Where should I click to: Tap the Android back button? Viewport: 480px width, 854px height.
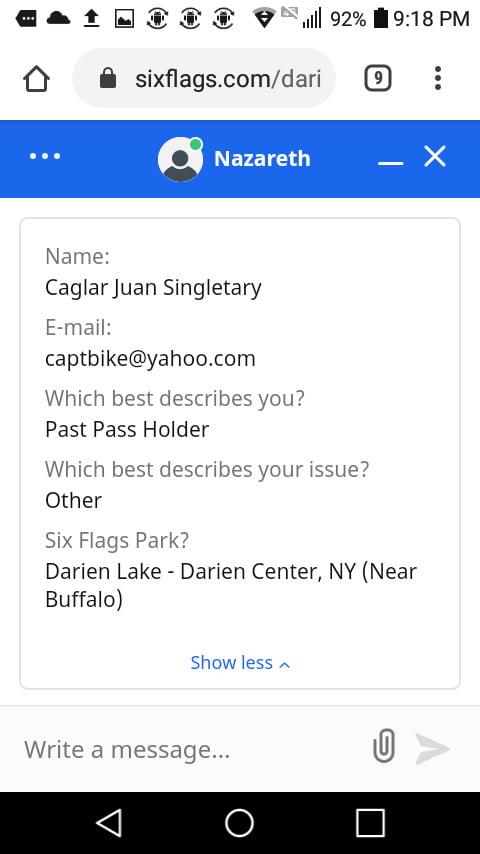pyautogui.click(x=109, y=822)
